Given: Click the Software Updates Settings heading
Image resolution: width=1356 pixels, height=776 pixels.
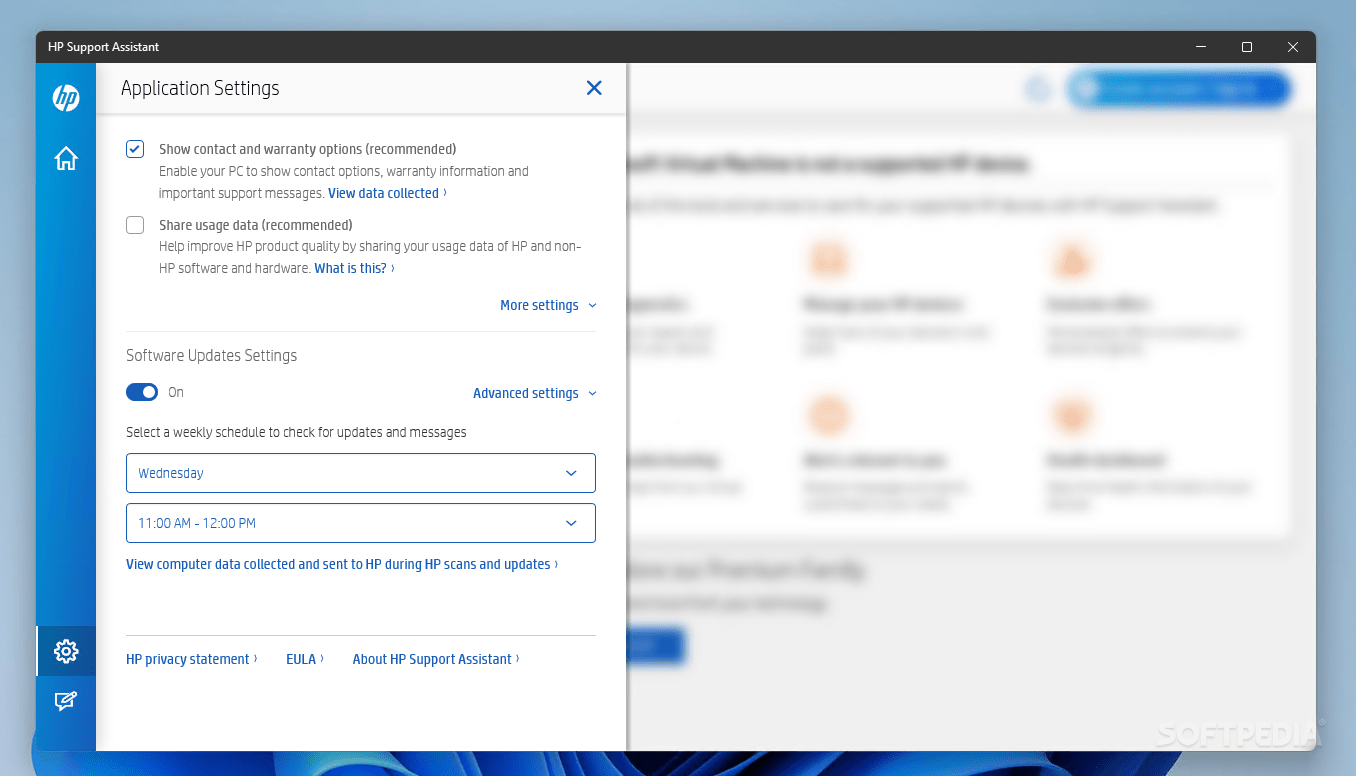Looking at the screenshot, I should [211, 355].
